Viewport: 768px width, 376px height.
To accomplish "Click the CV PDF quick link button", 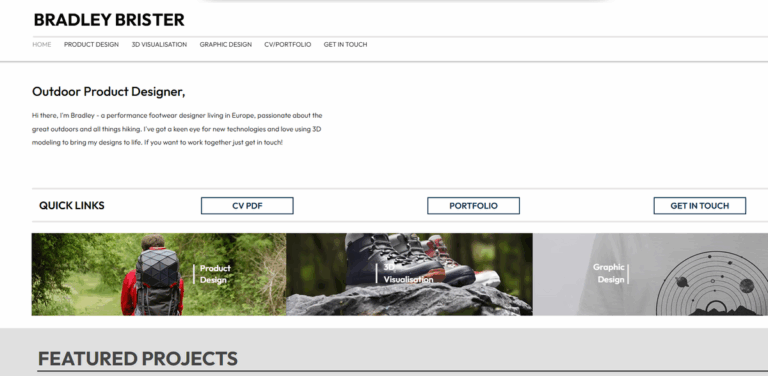I will pyautogui.click(x=247, y=206).
